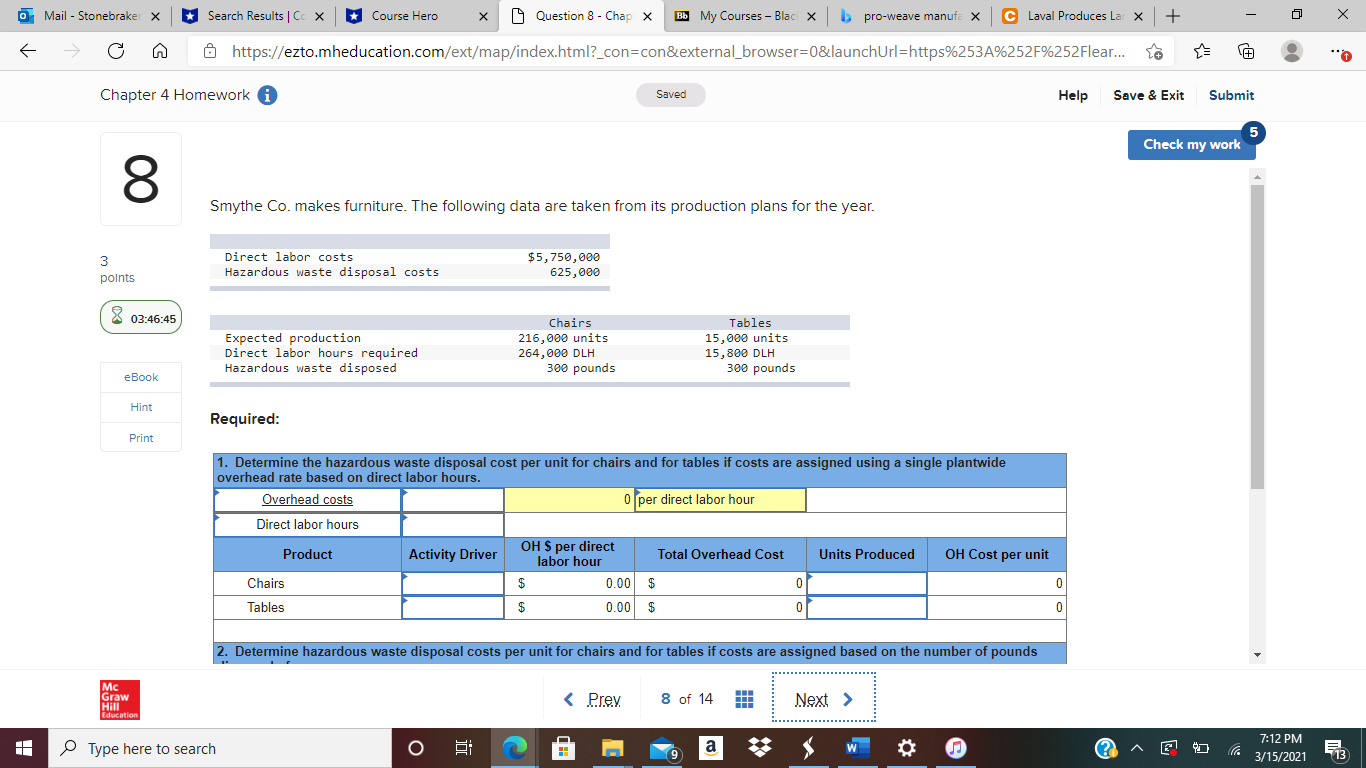Expand the Overhead costs cell selector

pyautogui.click(x=452, y=499)
